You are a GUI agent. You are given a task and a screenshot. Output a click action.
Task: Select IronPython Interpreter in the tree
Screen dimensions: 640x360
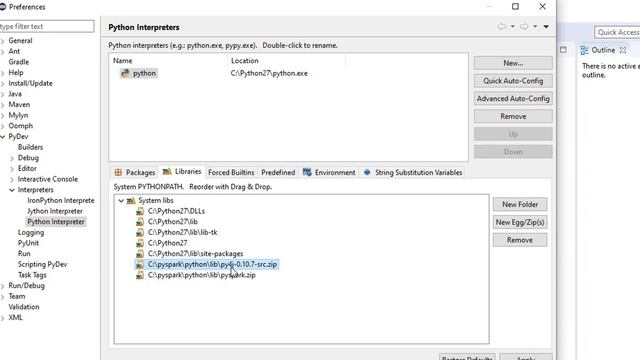click(61, 200)
